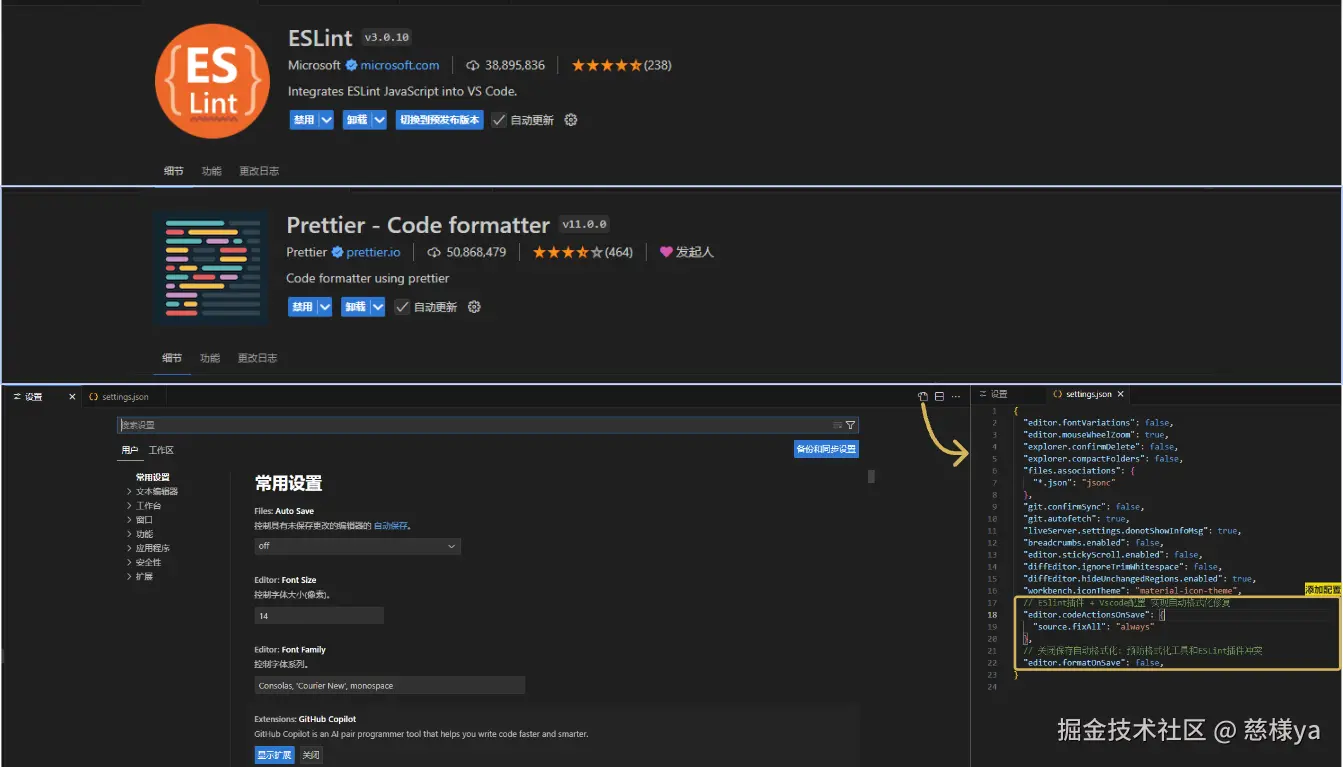This screenshot has width=1343, height=767.
Task: Open Prettier 细节 tab
Action: click(x=173, y=358)
